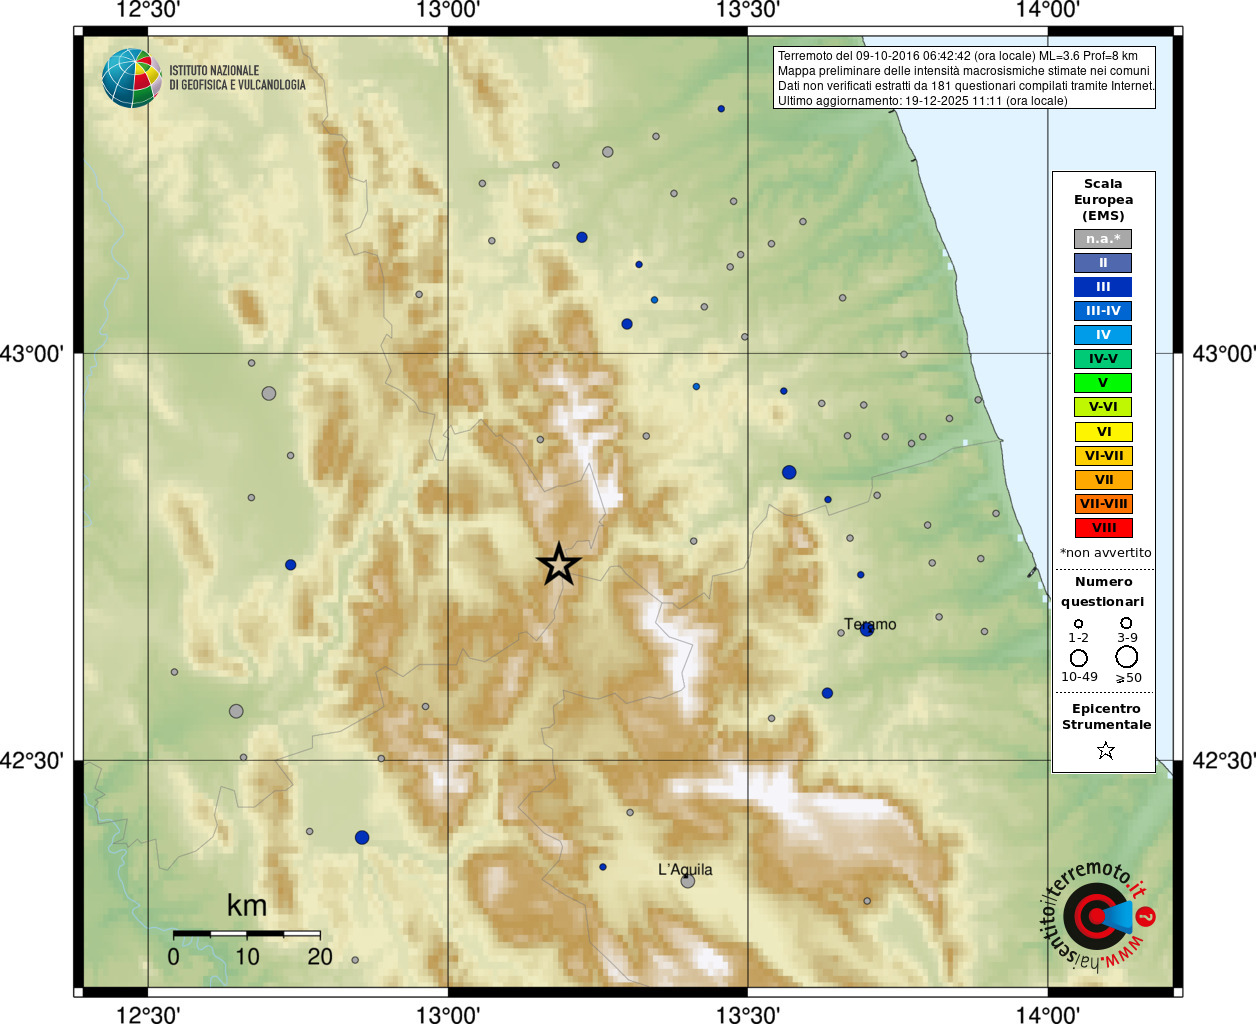The height and width of the screenshot is (1024, 1256).
Task: Click the Teramo city label
Action: (870, 624)
